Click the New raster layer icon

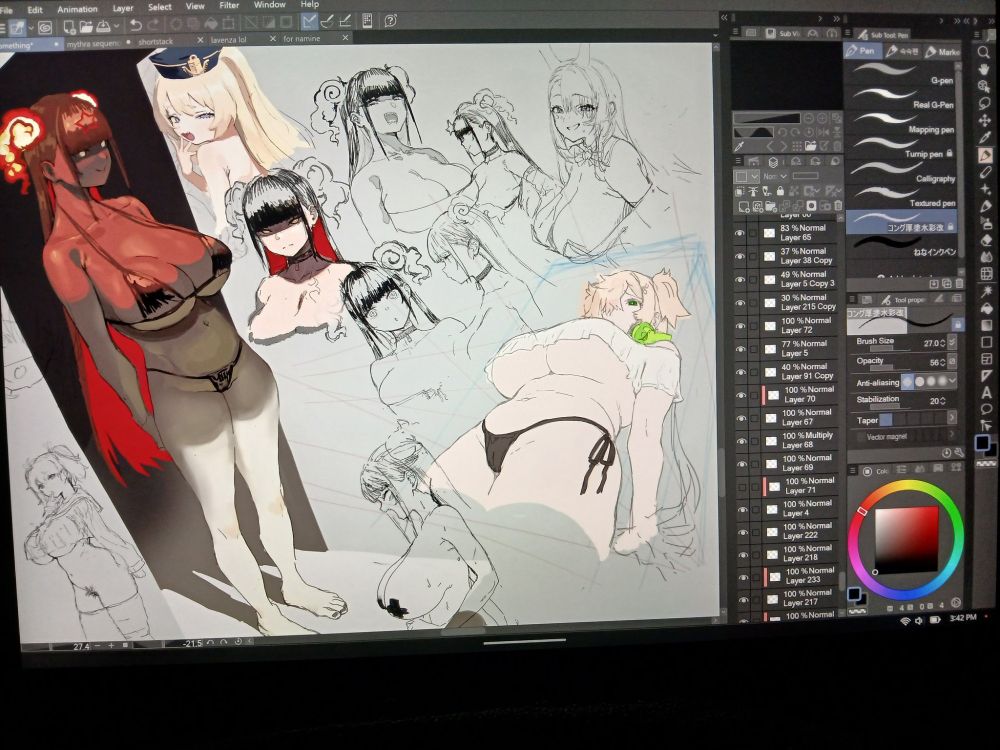pyautogui.click(x=743, y=206)
